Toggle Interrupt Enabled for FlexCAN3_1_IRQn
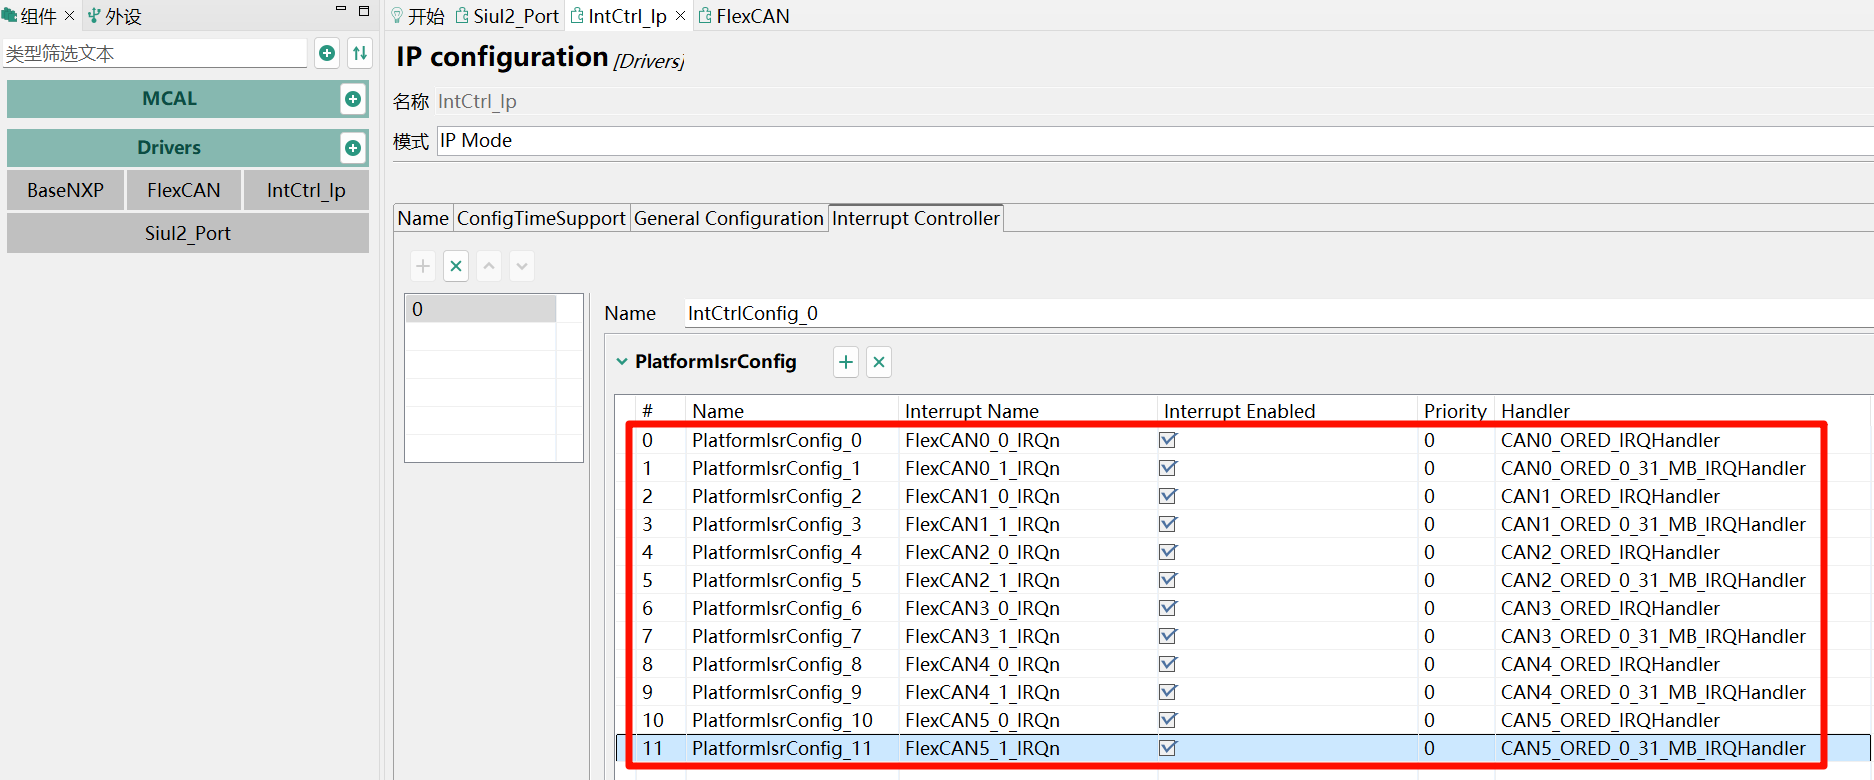 pos(1168,636)
